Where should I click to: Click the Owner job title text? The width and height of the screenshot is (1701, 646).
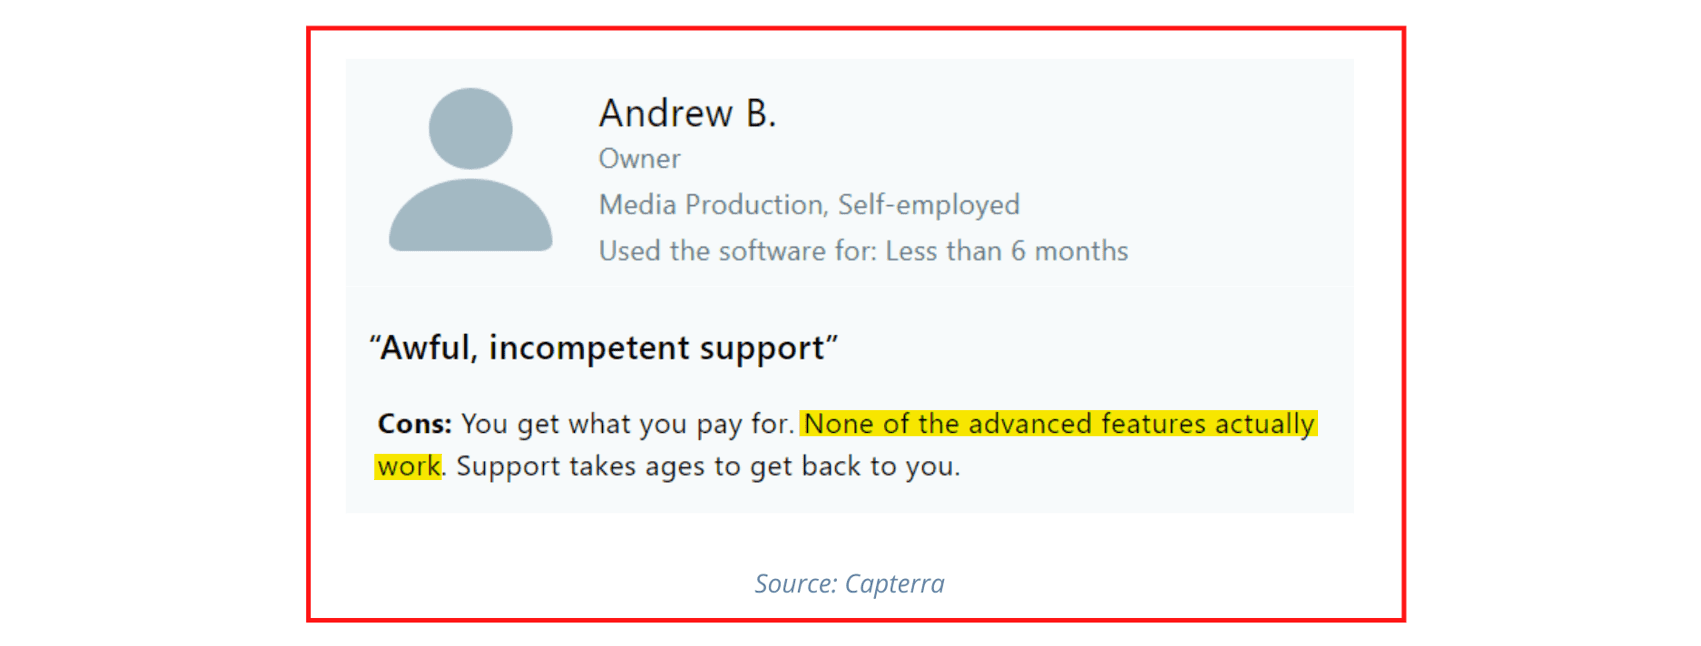click(639, 158)
